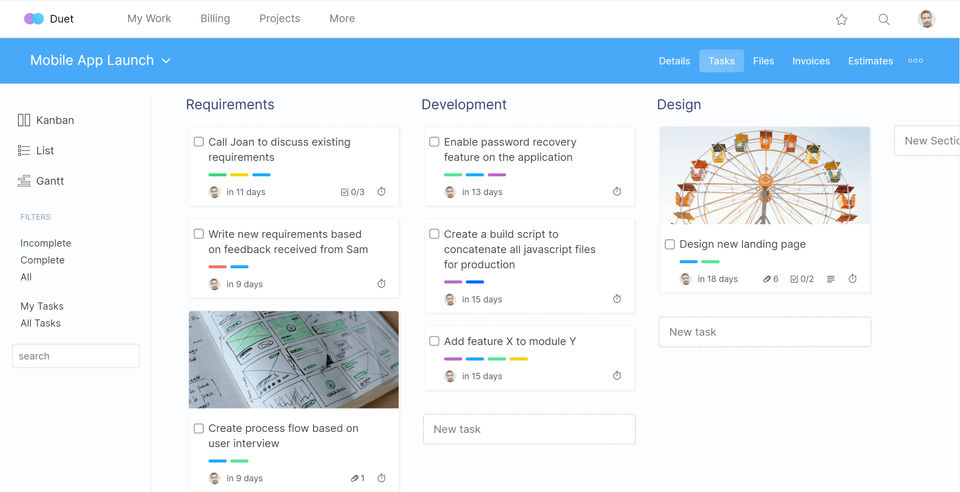Viewport: 960px width, 492px height.
Task: Tick the Design new landing page checkbox
Action: [670, 244]
